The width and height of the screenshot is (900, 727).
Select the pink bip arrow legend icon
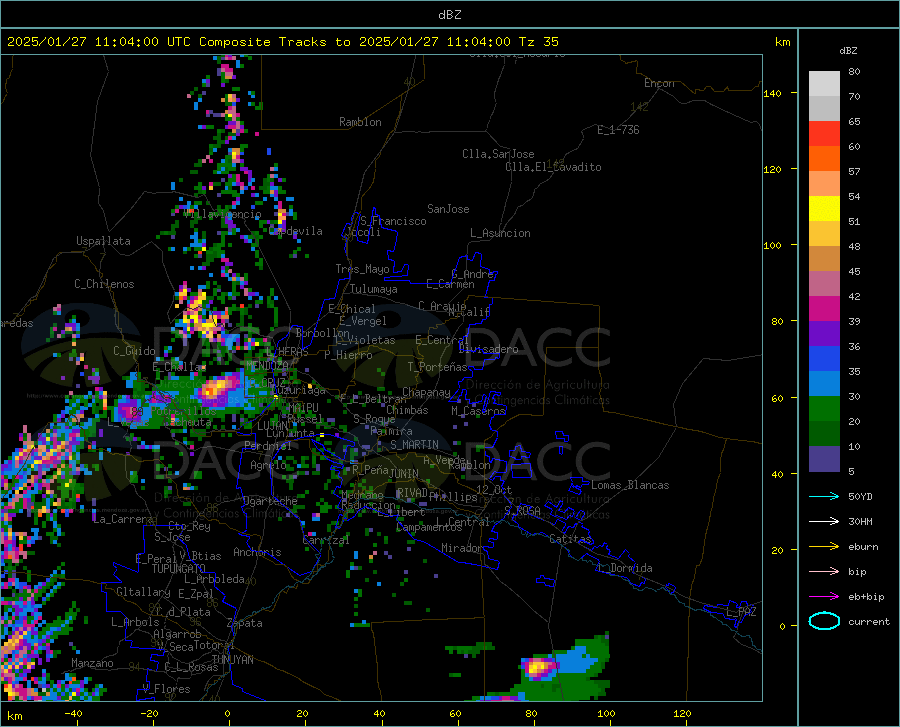[824, 572]
